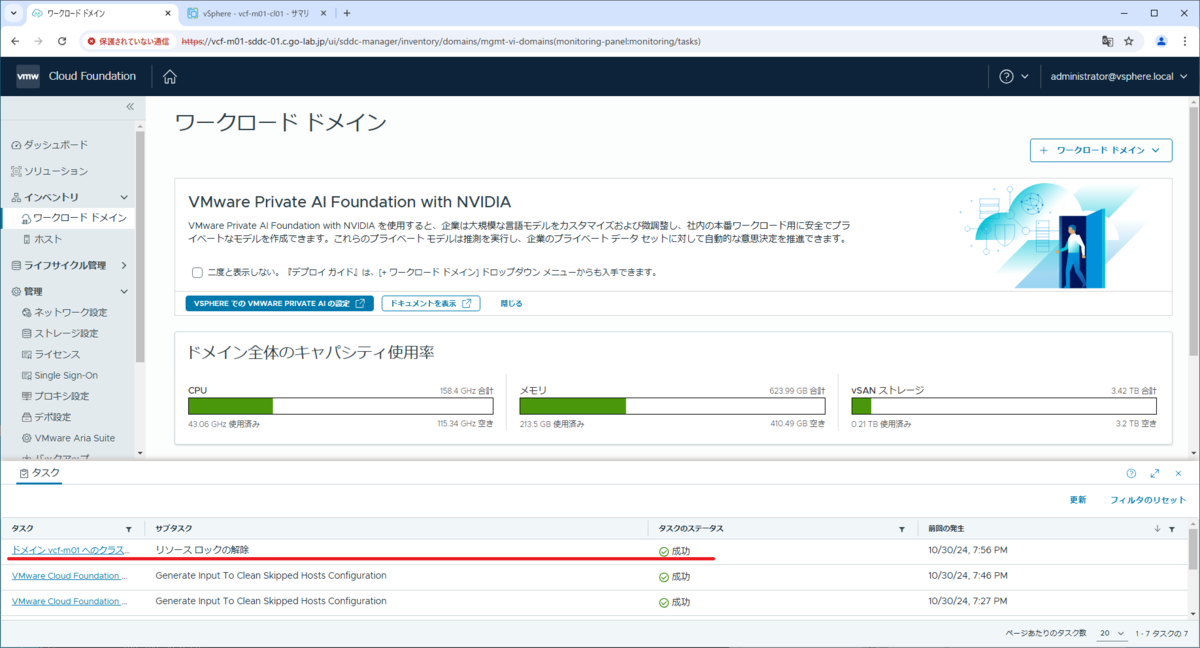Open ソリューション in the sidebar
1200x648 pixels.
coord(56,171)
